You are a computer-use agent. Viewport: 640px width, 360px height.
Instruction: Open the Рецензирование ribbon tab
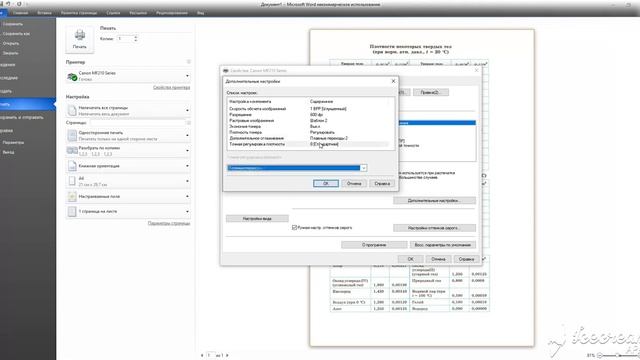172,13
